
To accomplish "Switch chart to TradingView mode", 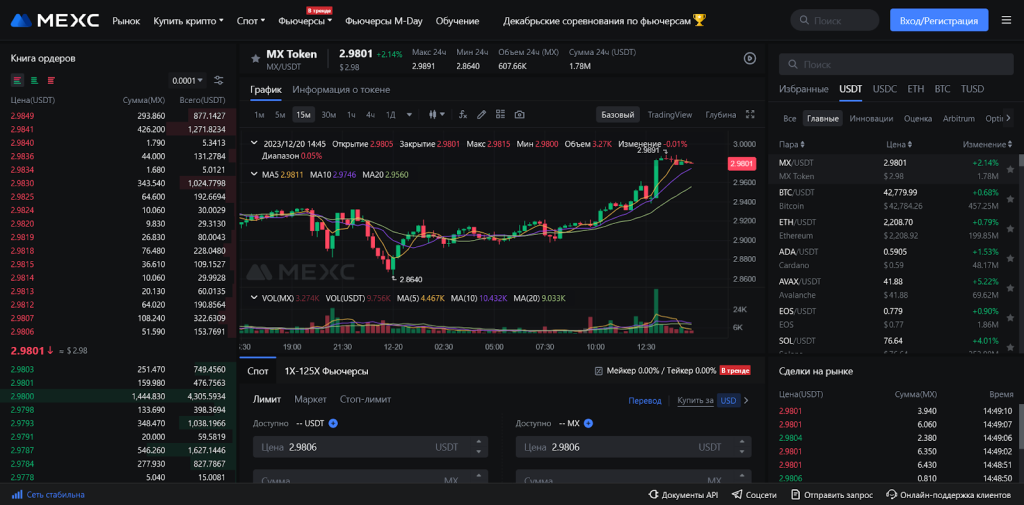I will click(x=669, y=114).
